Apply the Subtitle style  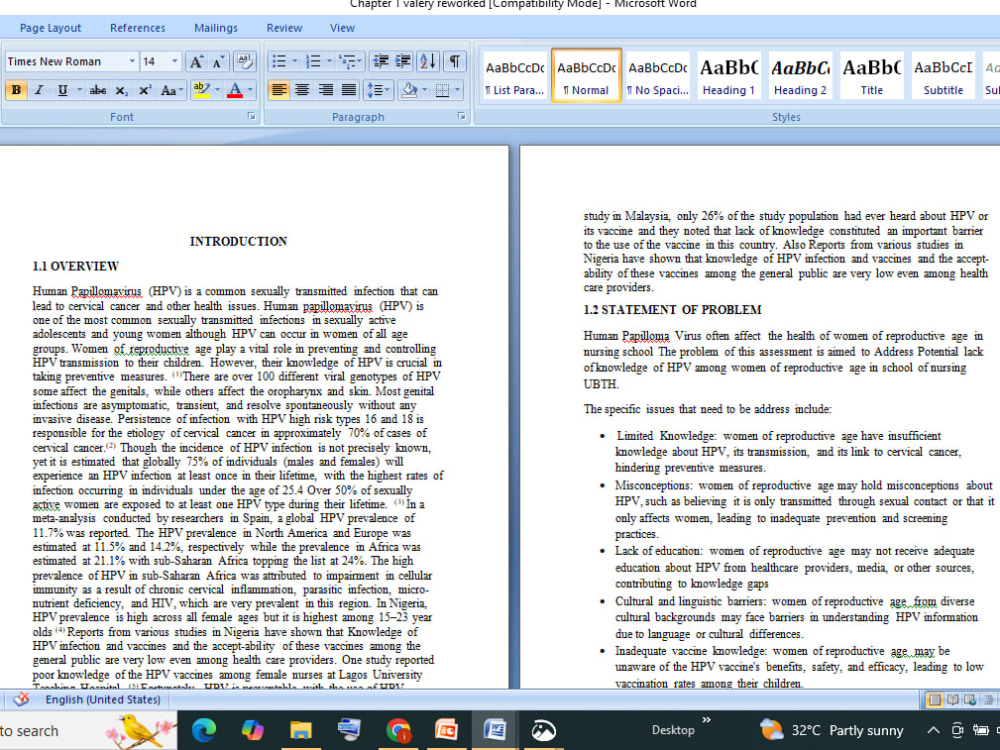click(943, 76)
